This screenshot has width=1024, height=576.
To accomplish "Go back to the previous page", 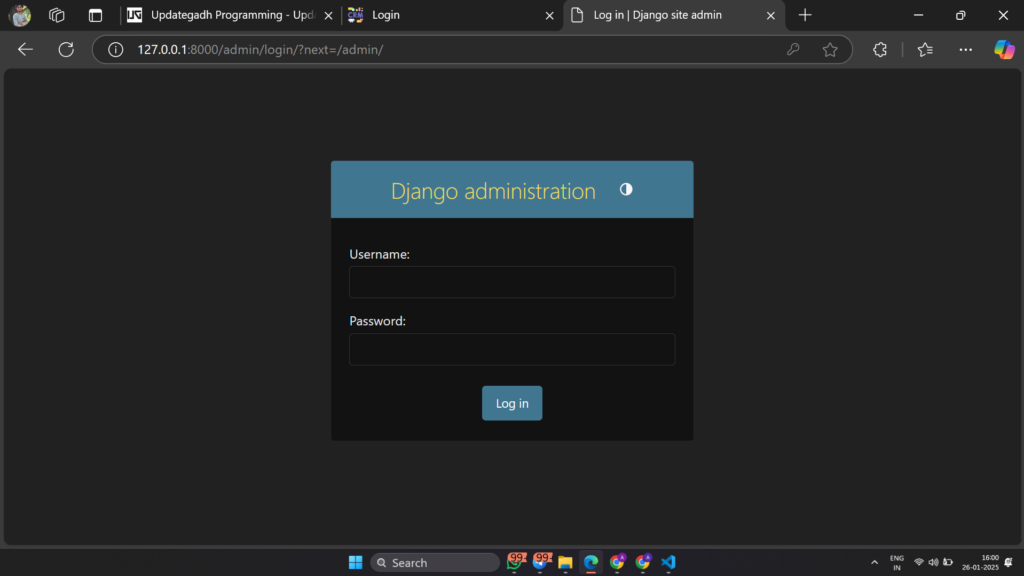I will [x=25, y=50].
